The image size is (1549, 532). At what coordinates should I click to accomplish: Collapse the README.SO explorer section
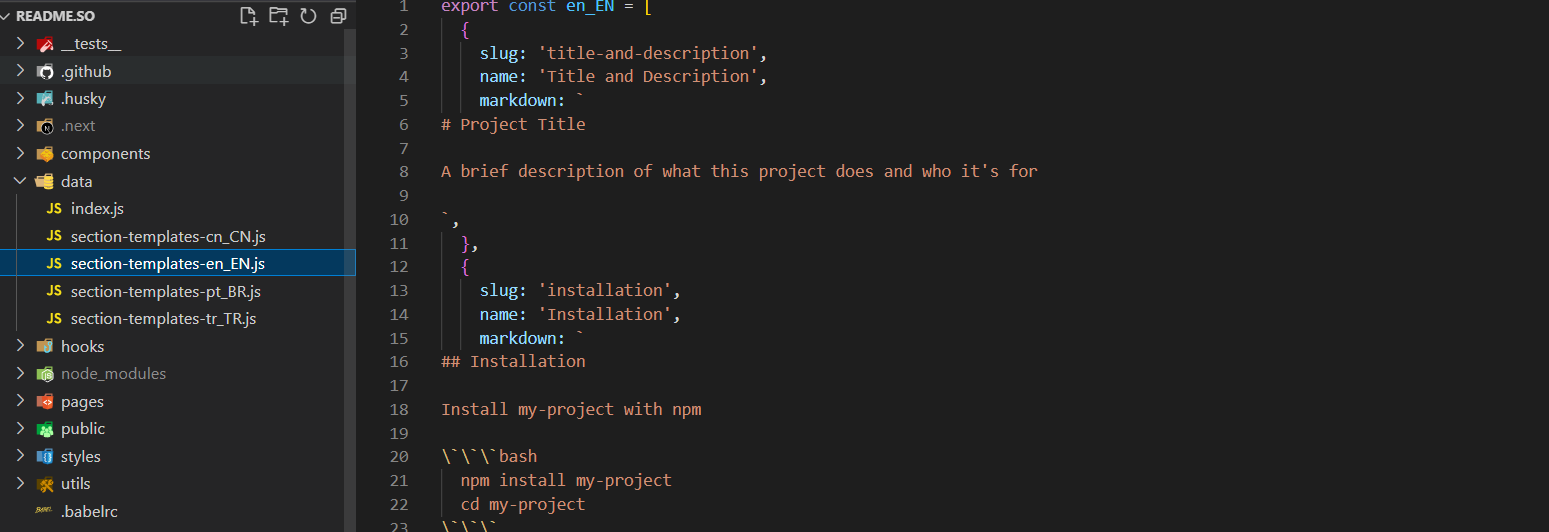[6, 17]
